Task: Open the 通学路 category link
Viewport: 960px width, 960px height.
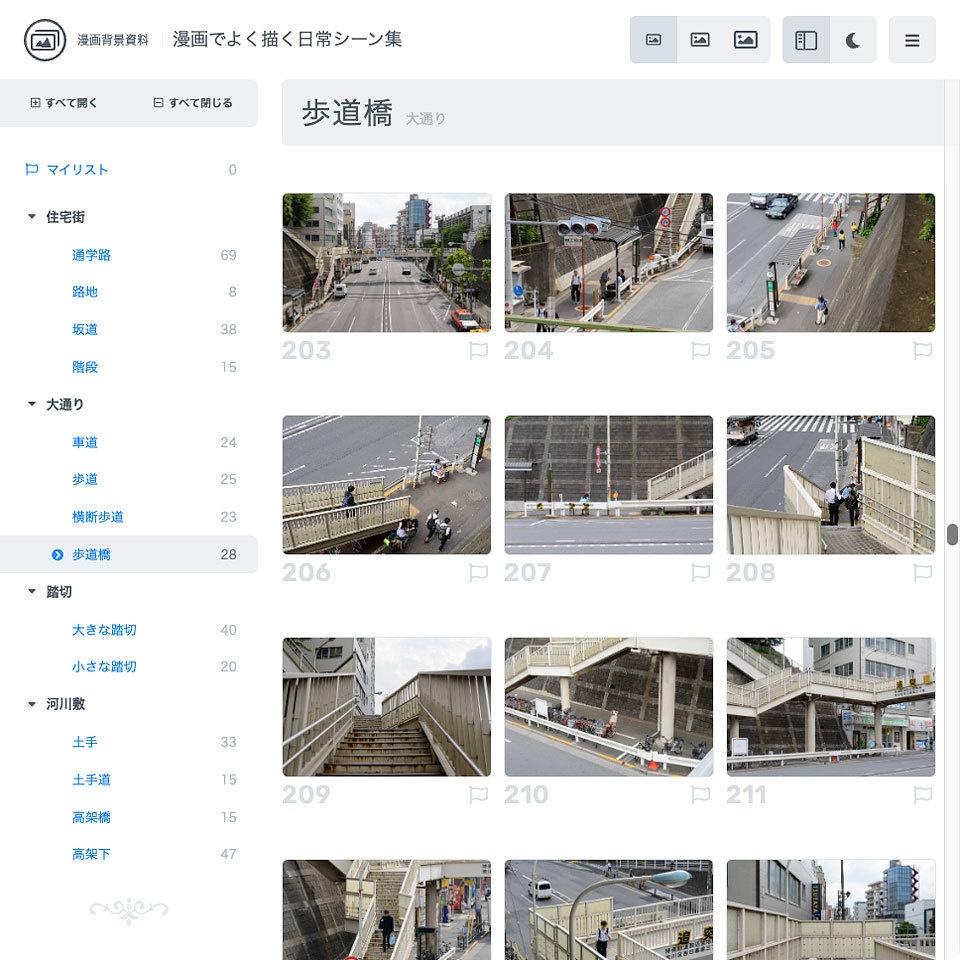Action: 91,255
